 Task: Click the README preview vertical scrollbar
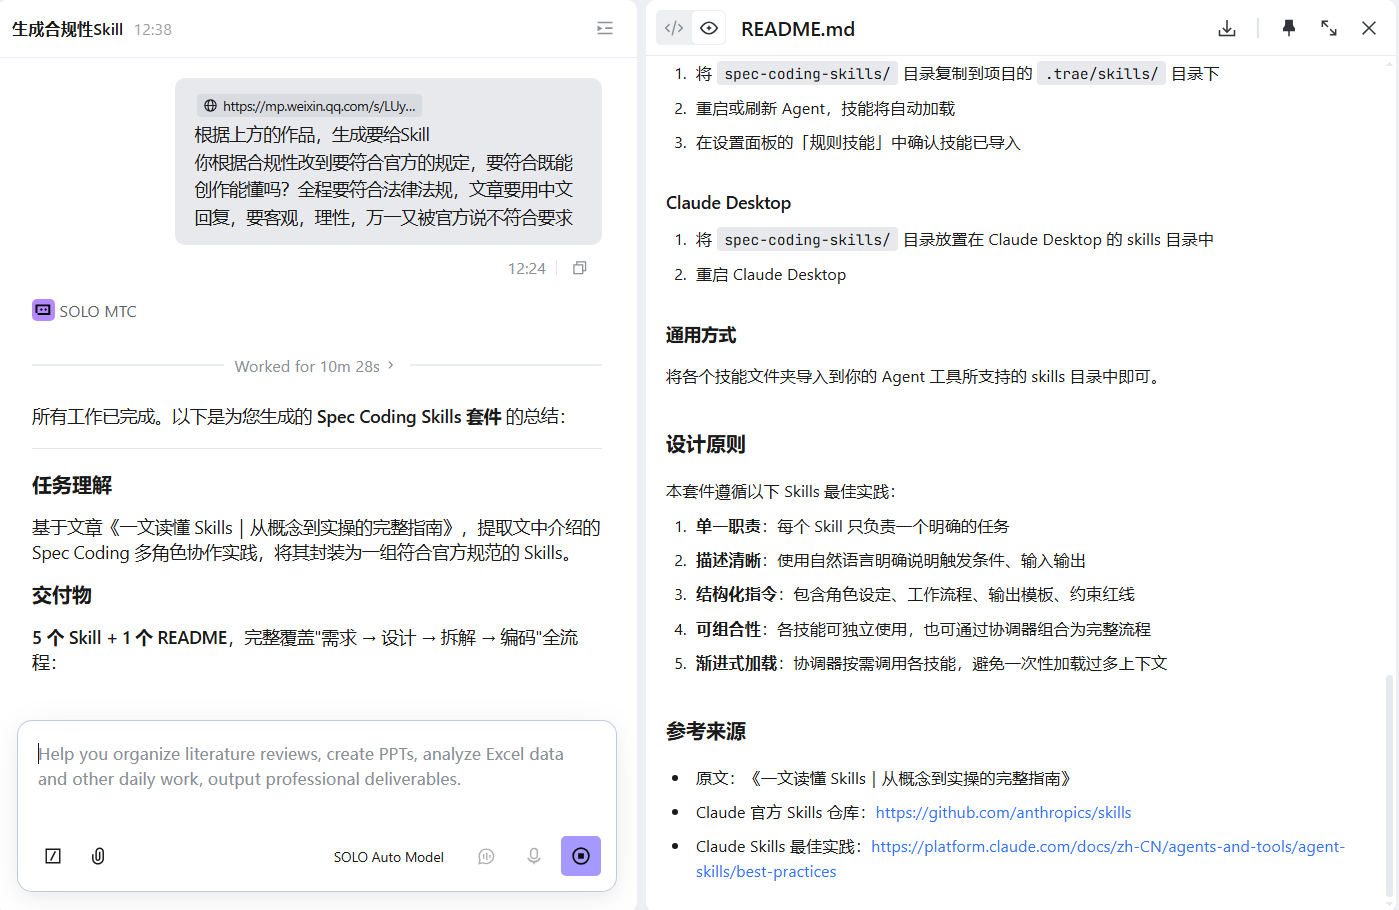pyautogui.click(x=1389, y=786)
